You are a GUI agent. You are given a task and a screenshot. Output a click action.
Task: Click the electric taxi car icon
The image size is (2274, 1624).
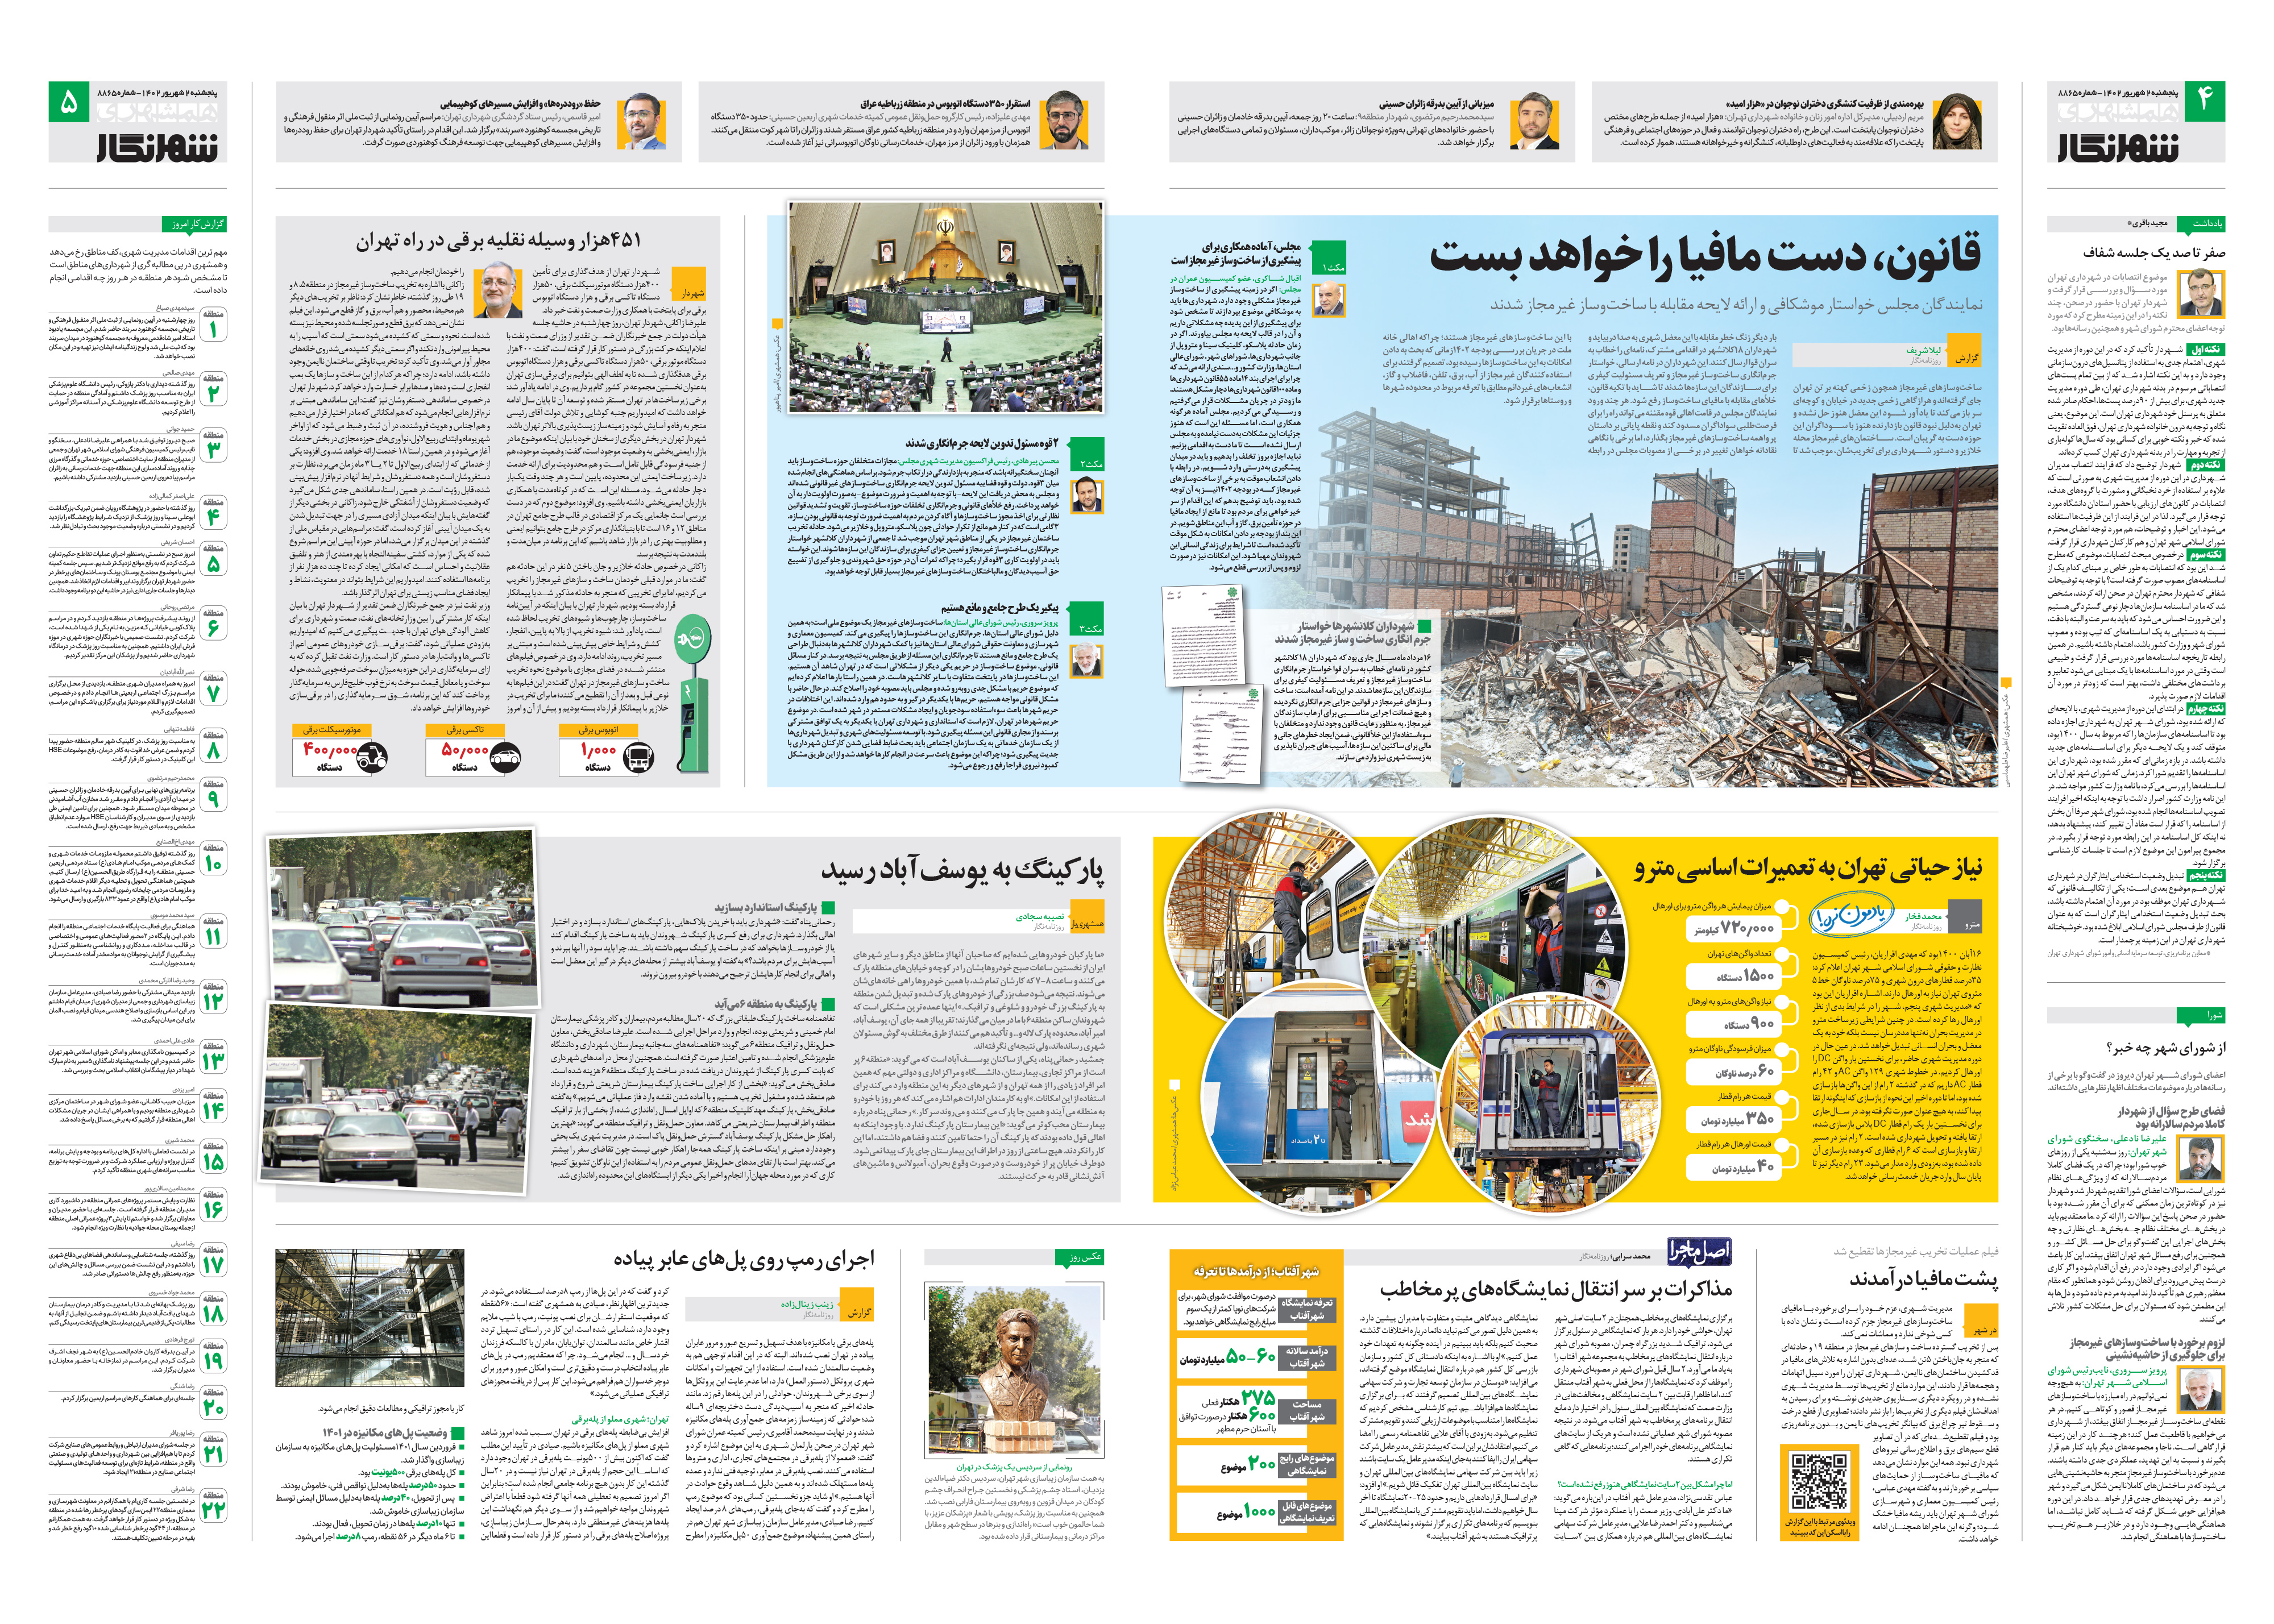click(x=505, y=758)
